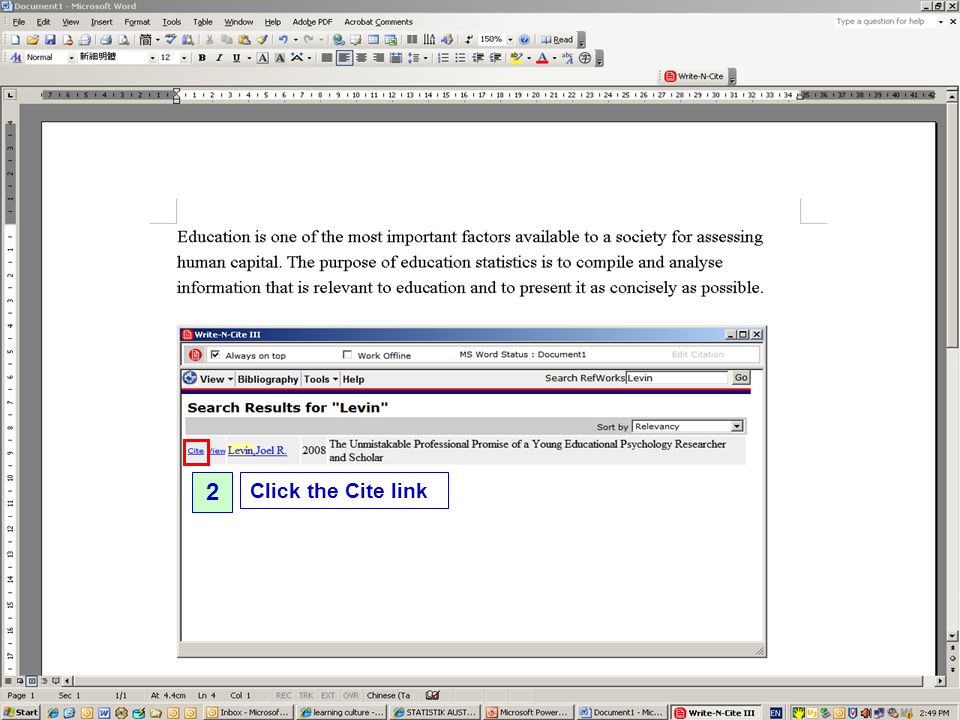Open the Levin, Joel R. author link
Viewport: 960px width, 720px height.
pyautogui.click(x=257, y=451)
